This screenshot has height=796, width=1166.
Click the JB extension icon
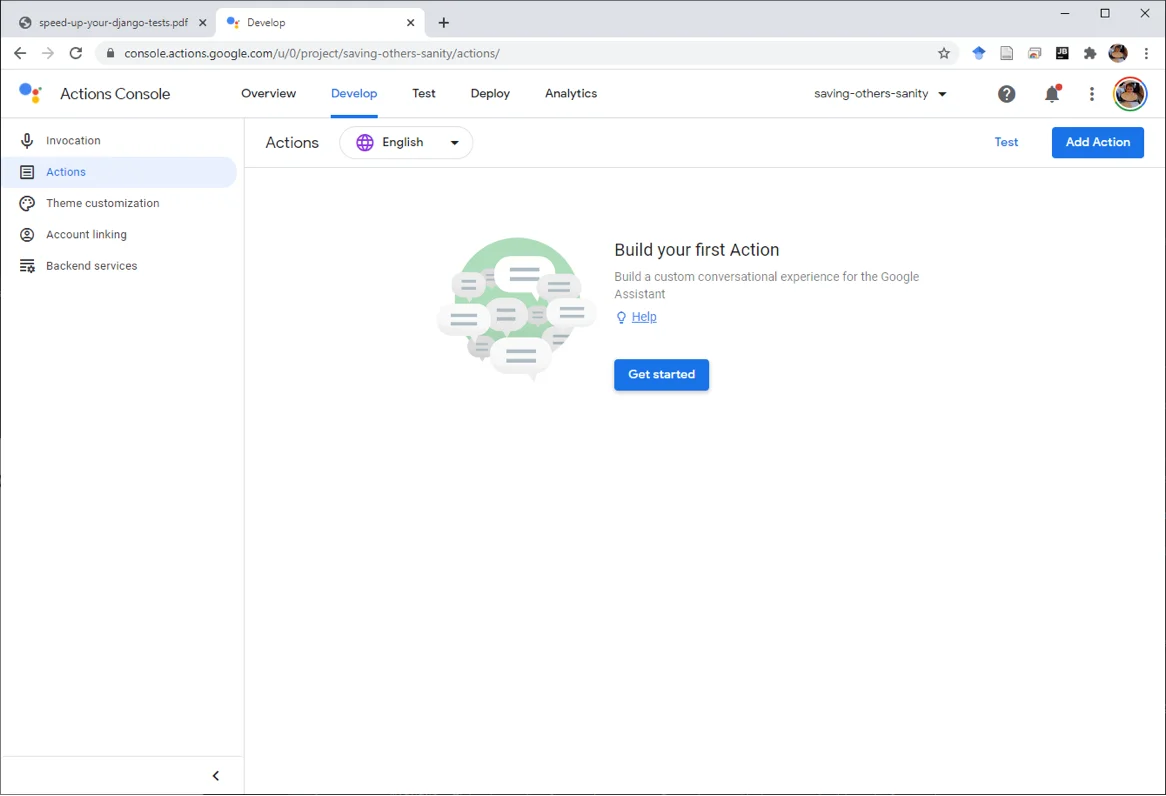(1062, 53)
